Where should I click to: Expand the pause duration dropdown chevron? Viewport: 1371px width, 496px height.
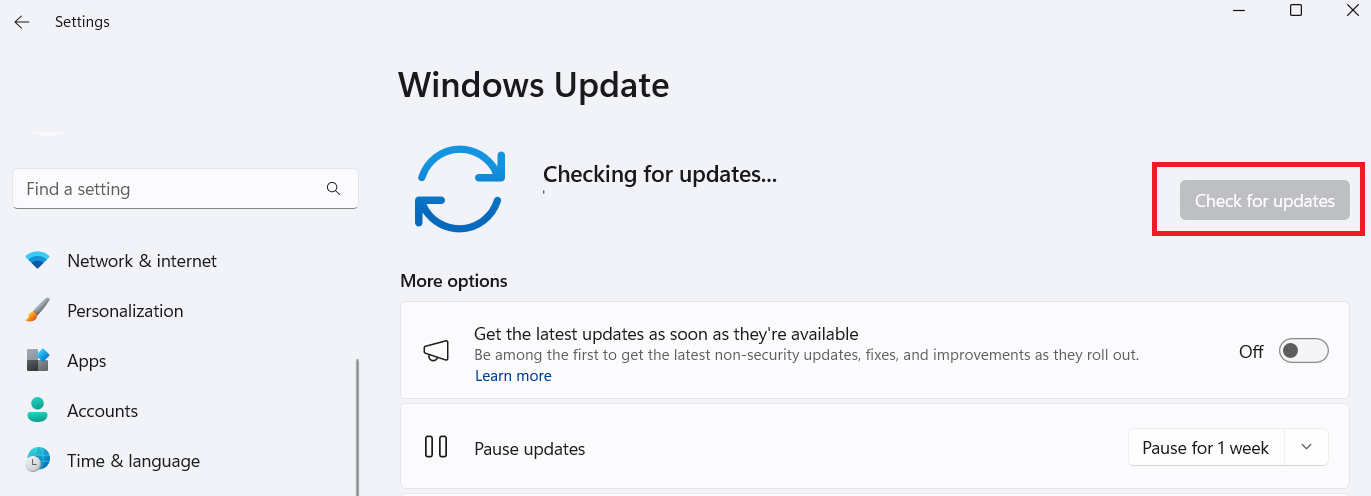1306,447
